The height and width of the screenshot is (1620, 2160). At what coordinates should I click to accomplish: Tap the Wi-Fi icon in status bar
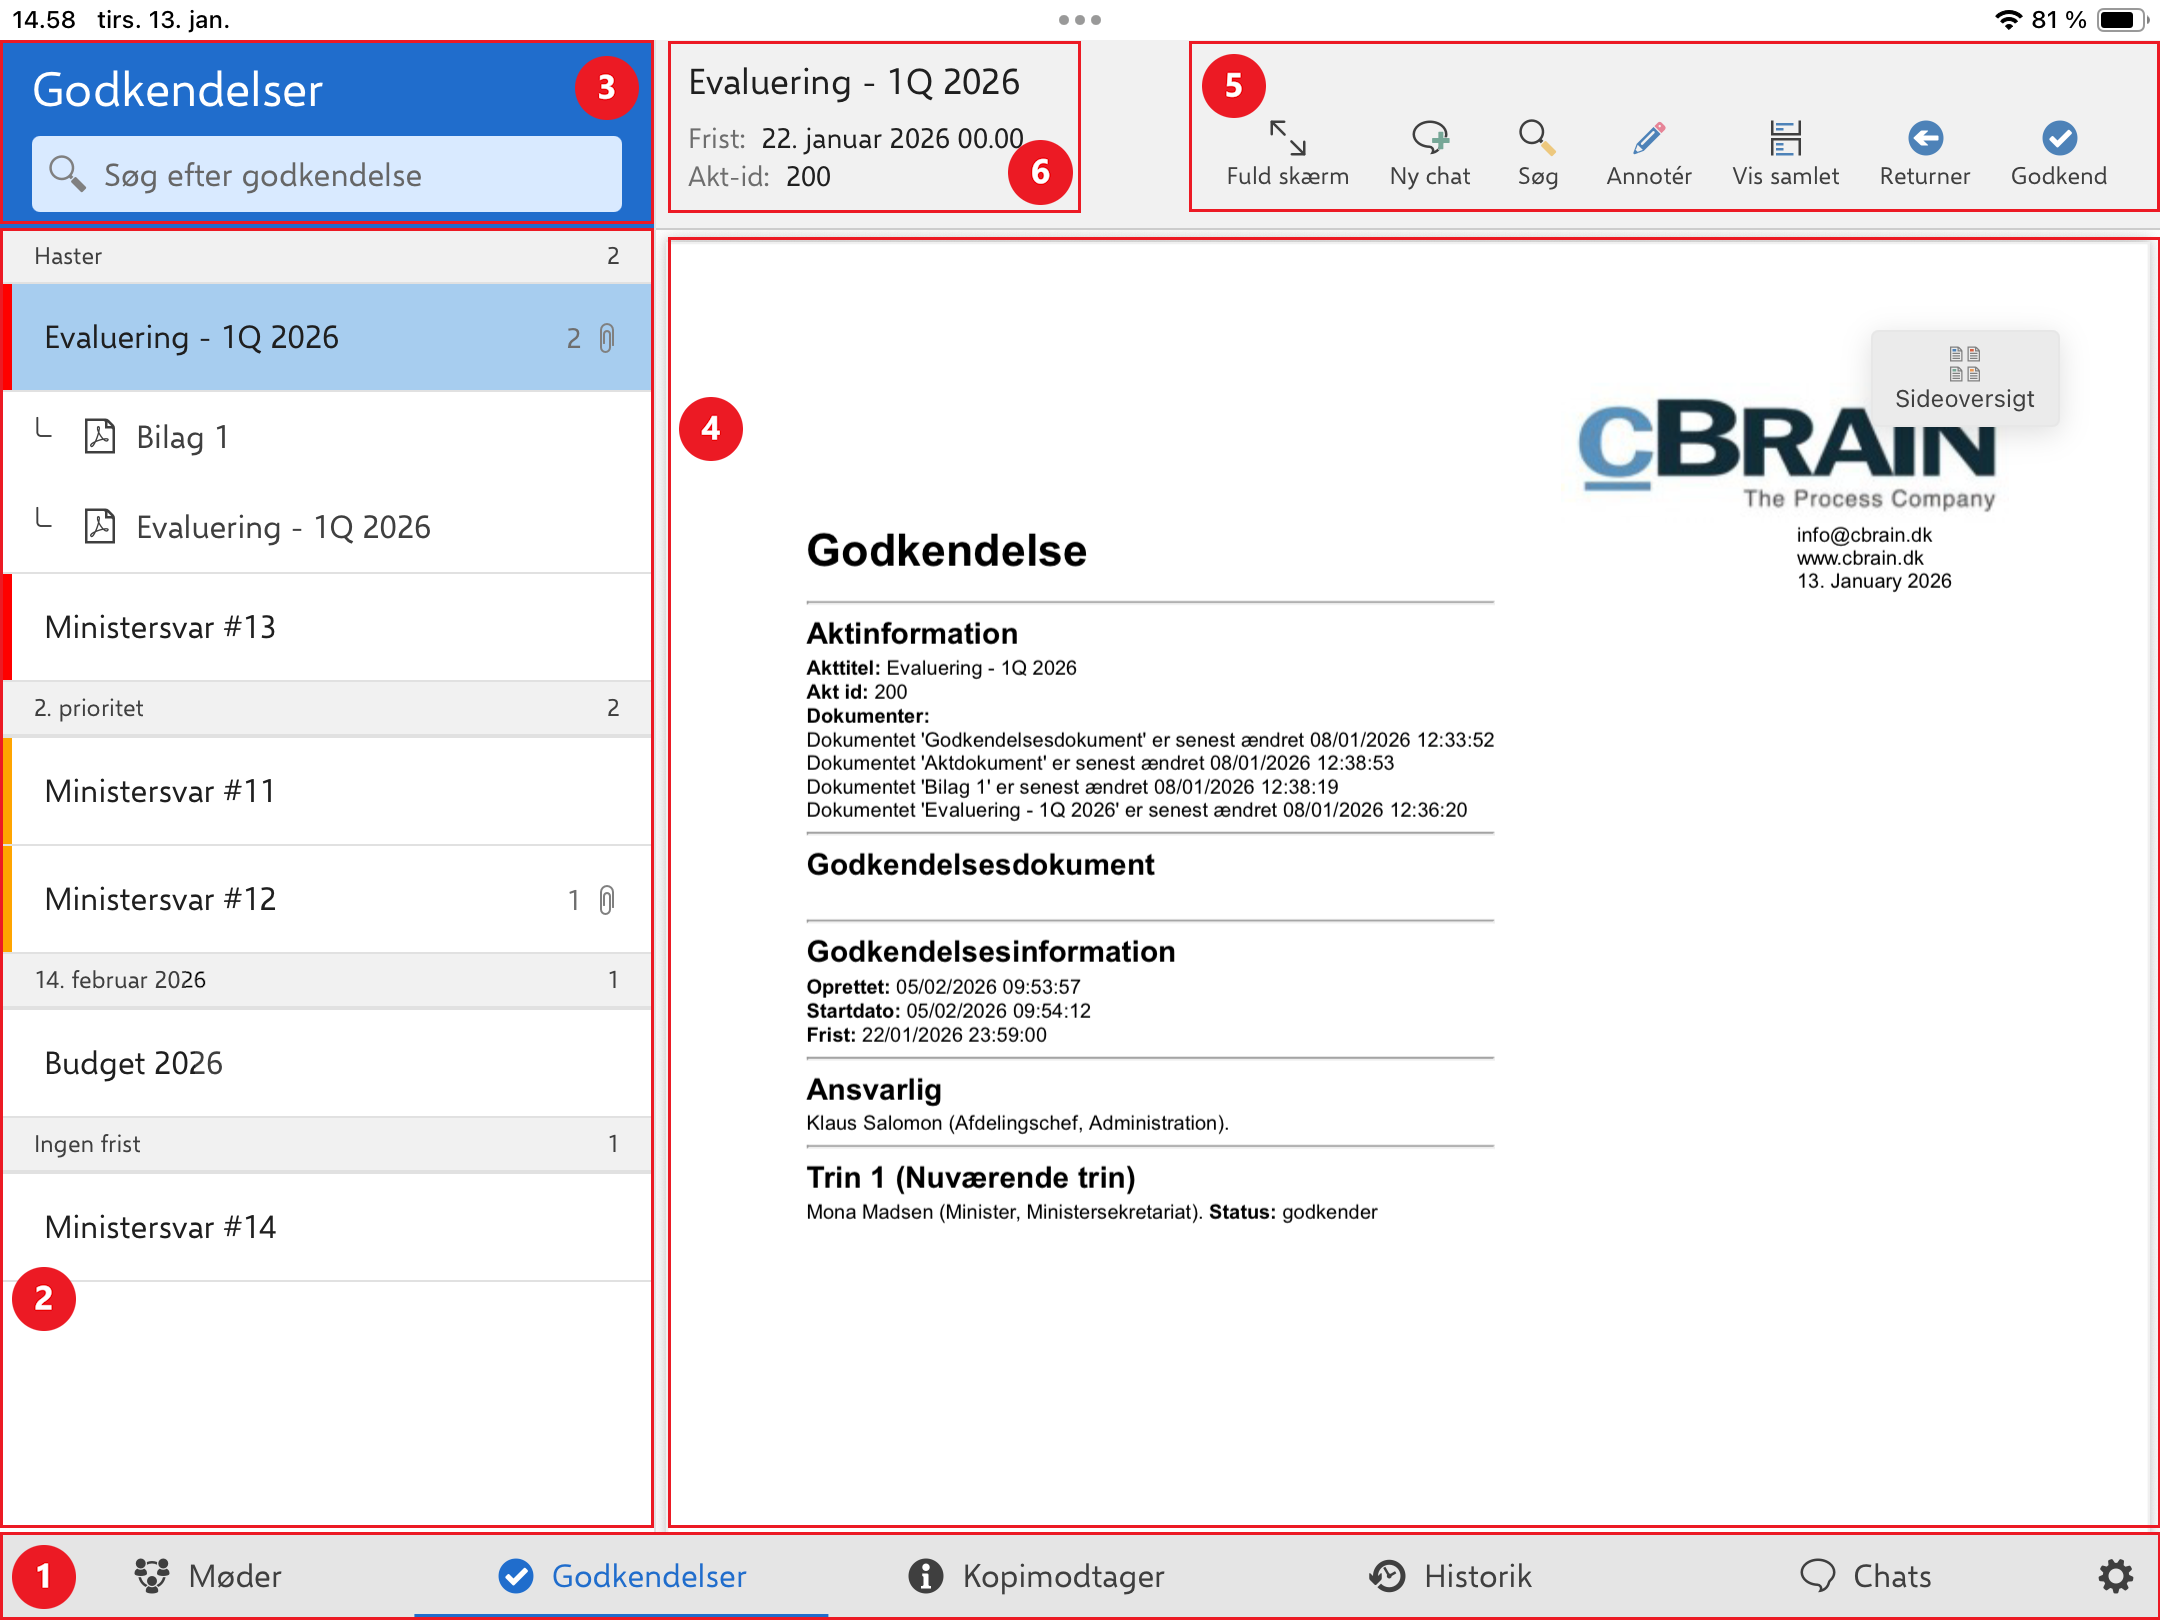(x=2008, y=20)
